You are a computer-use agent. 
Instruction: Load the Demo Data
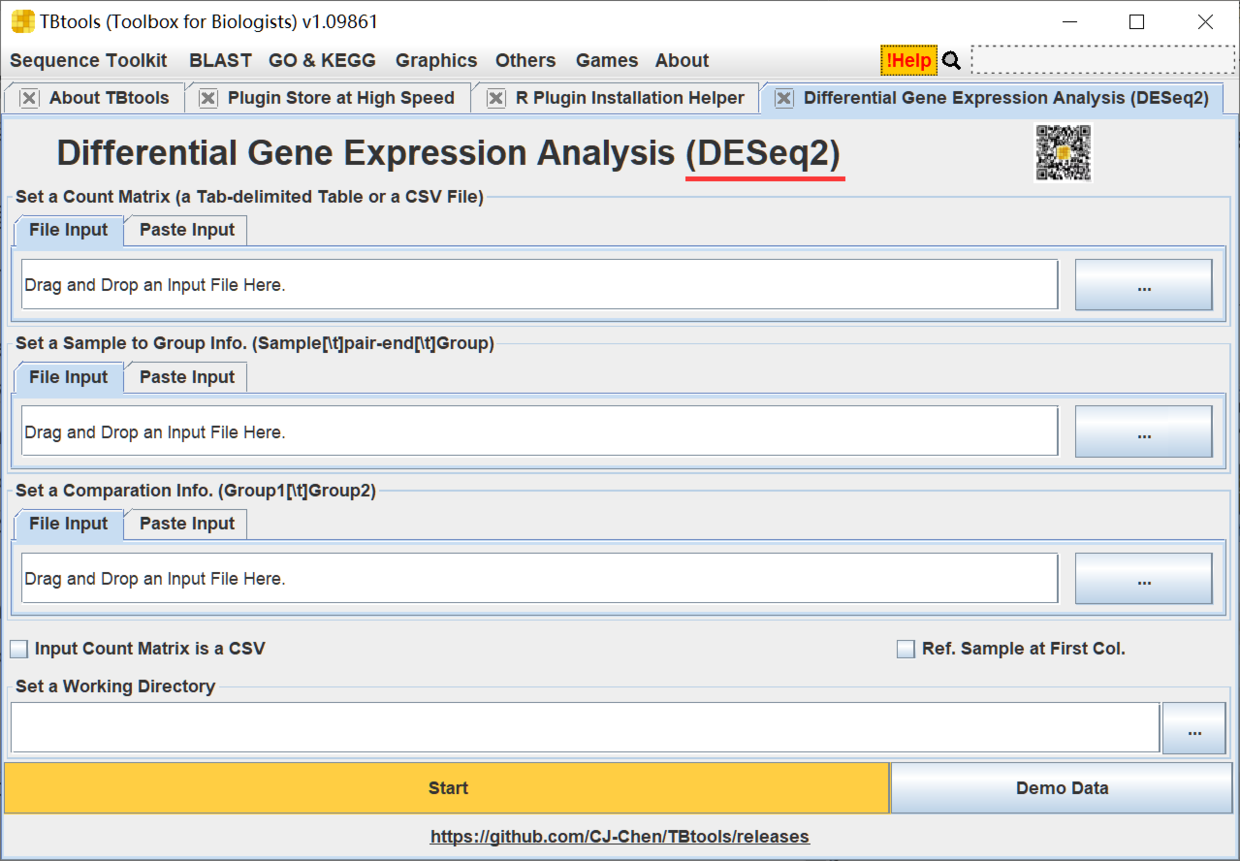tap(1062, 788)
